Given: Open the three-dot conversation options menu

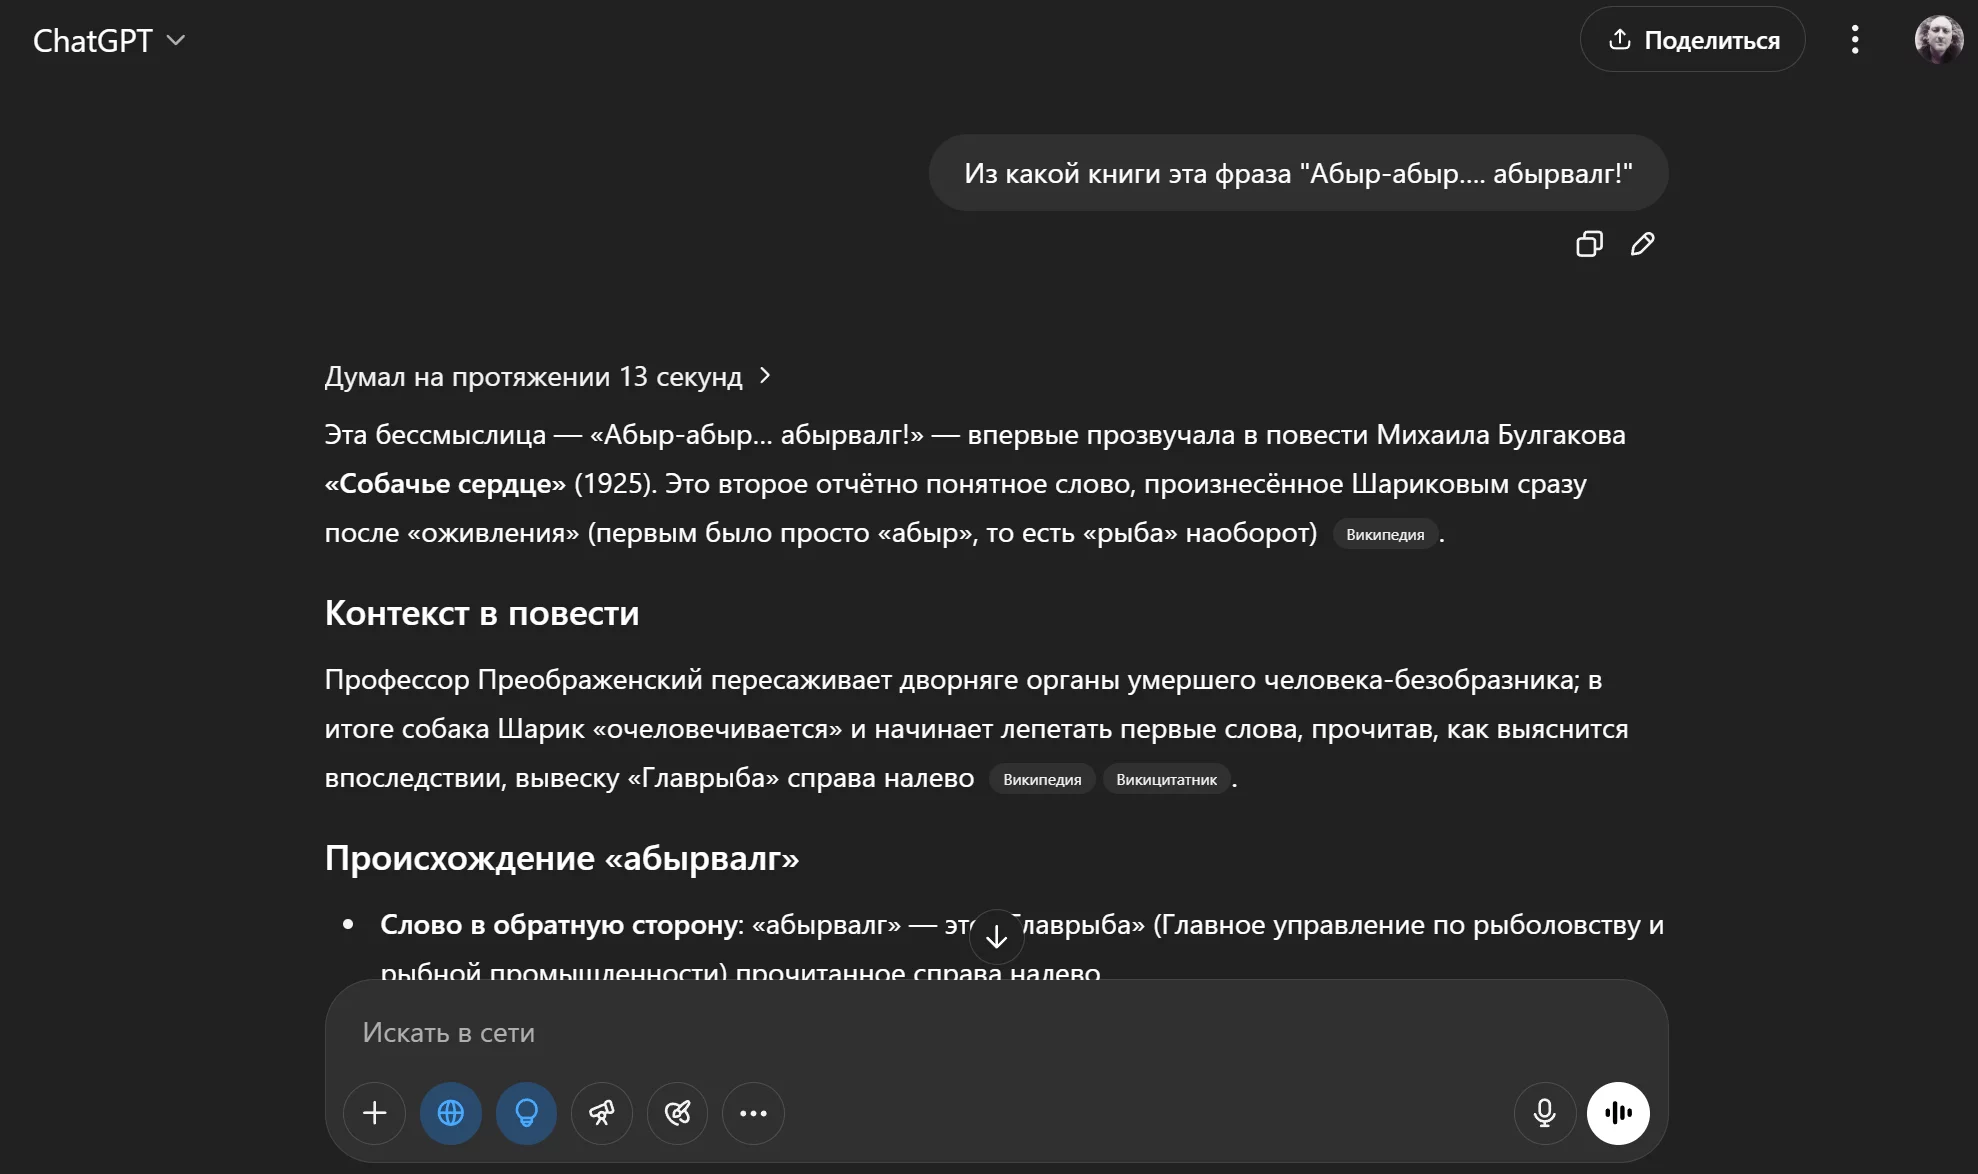Looking at the screenshot, I should (1855, 40).
